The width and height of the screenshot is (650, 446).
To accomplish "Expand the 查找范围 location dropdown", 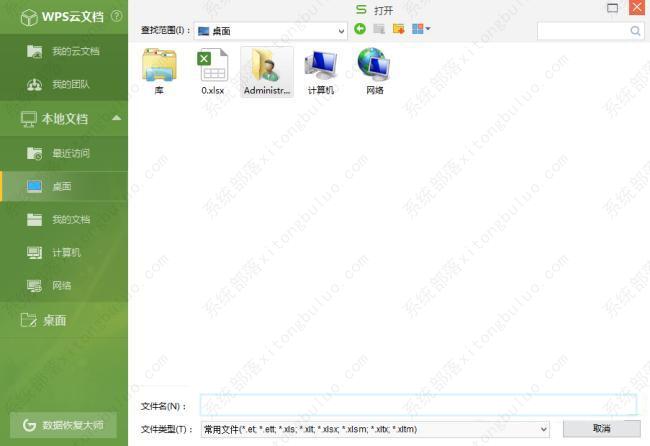I will 340,31.
